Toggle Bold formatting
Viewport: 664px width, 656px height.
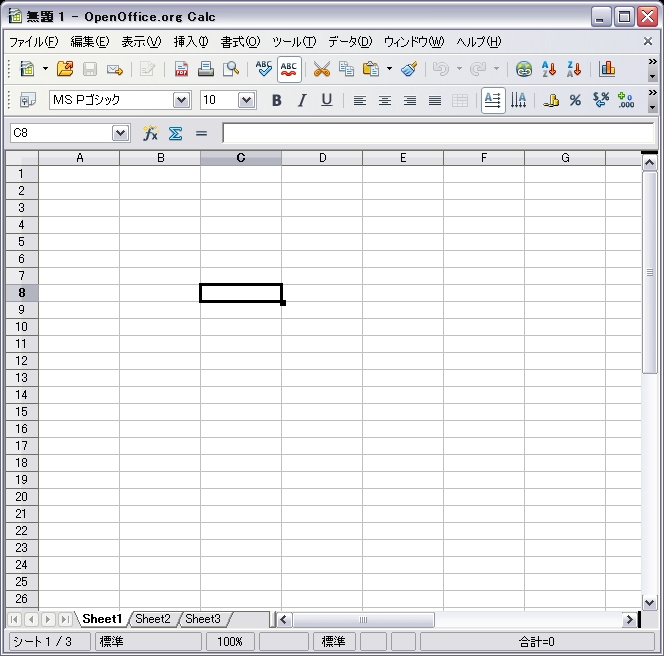click(x=277, y=100)
